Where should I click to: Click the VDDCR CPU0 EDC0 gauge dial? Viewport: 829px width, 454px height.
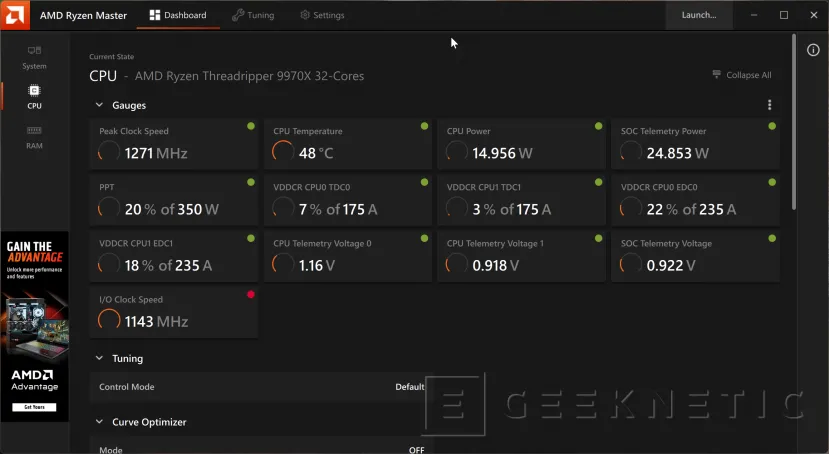coord(631,208)
